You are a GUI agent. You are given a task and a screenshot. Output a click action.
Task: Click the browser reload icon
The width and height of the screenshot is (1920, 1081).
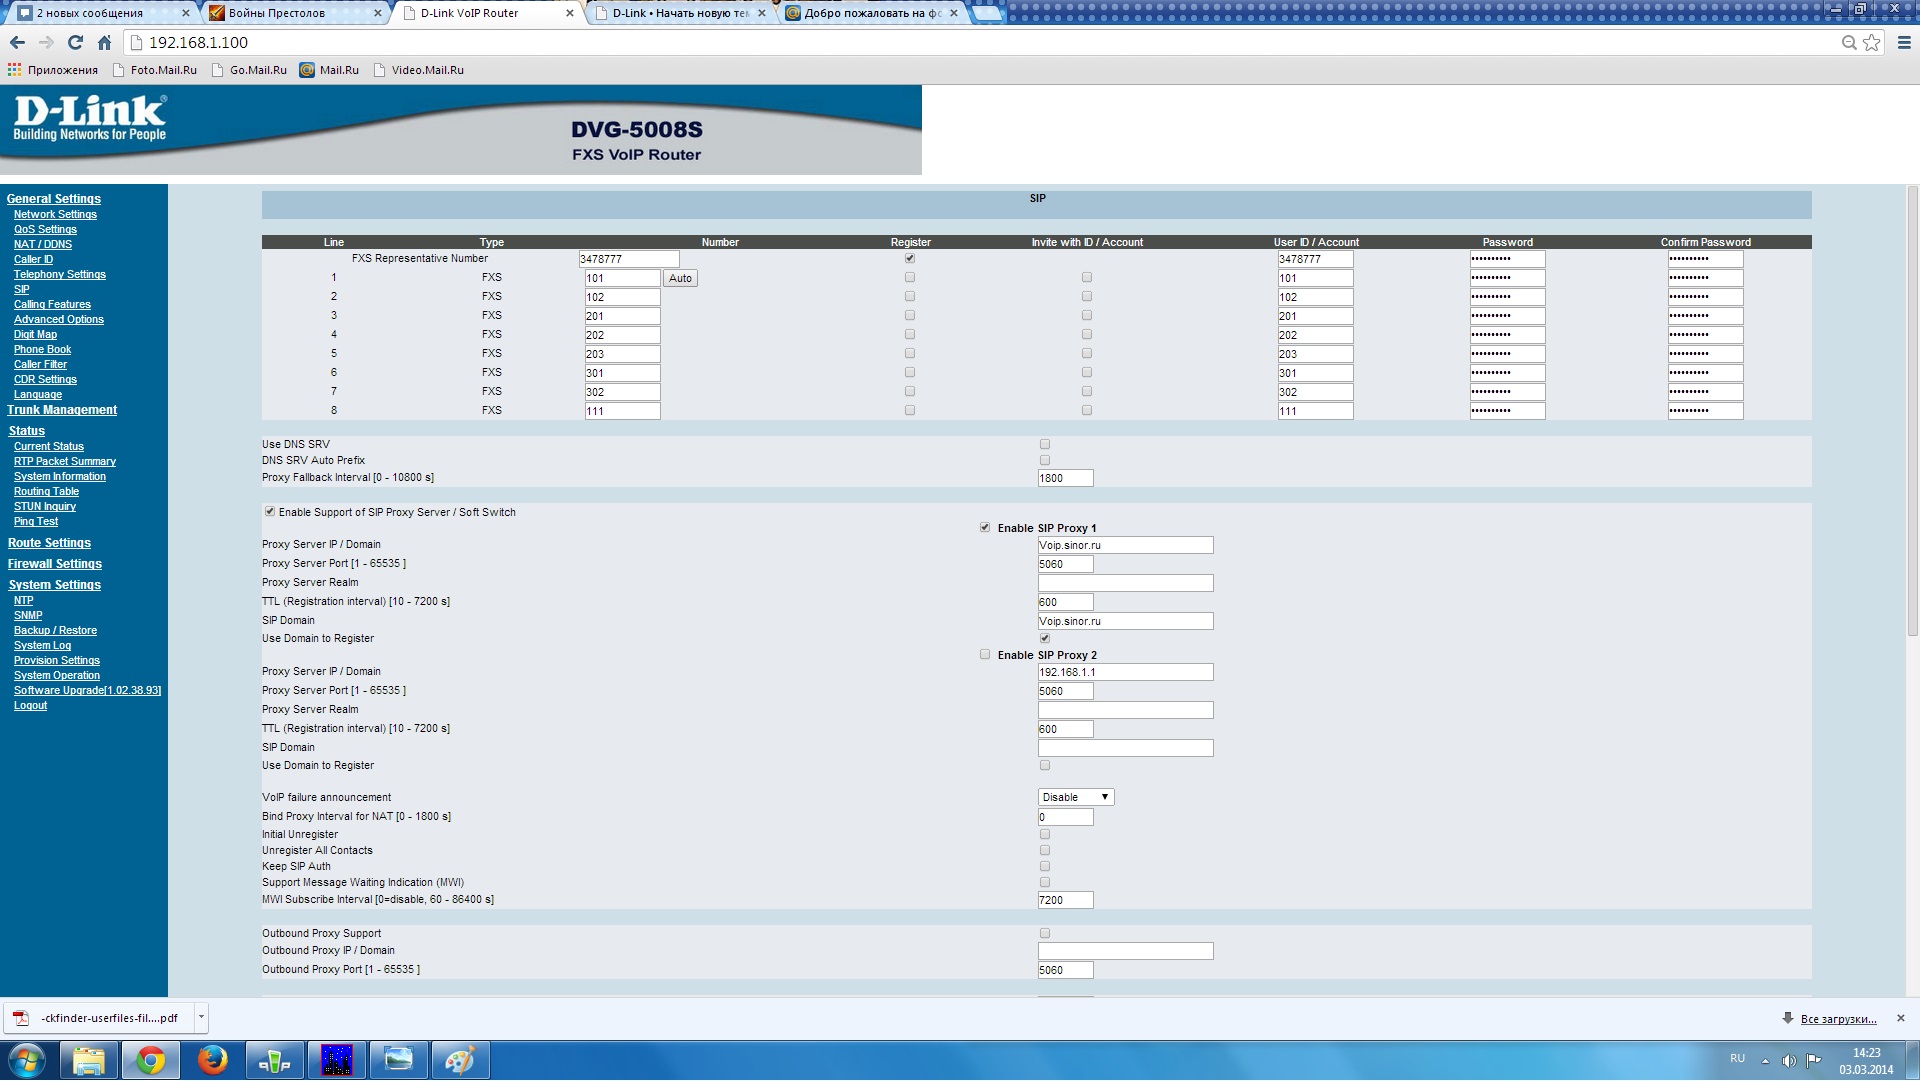75,42
